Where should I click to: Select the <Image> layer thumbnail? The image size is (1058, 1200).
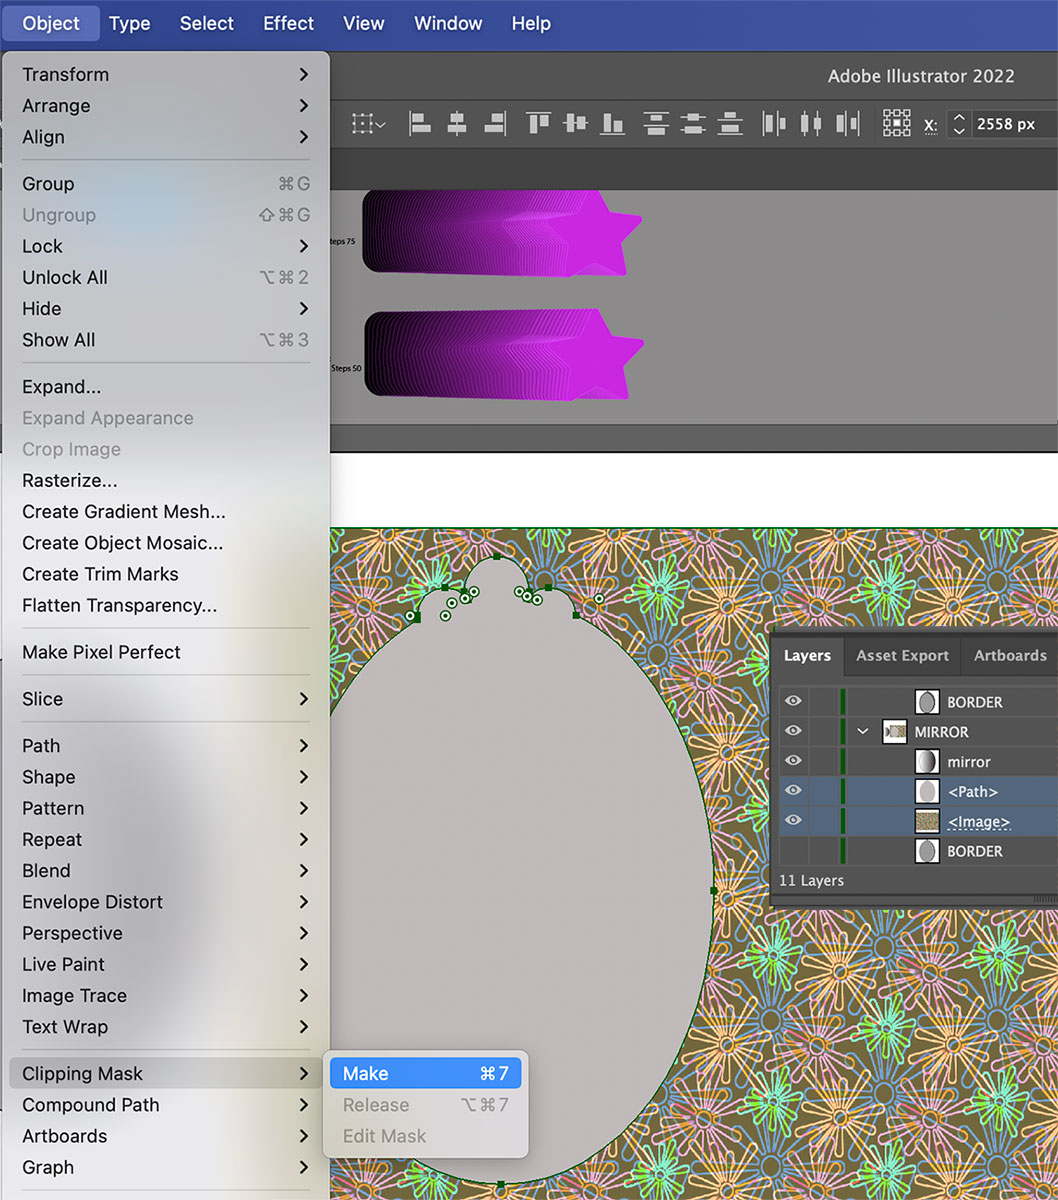927,822
